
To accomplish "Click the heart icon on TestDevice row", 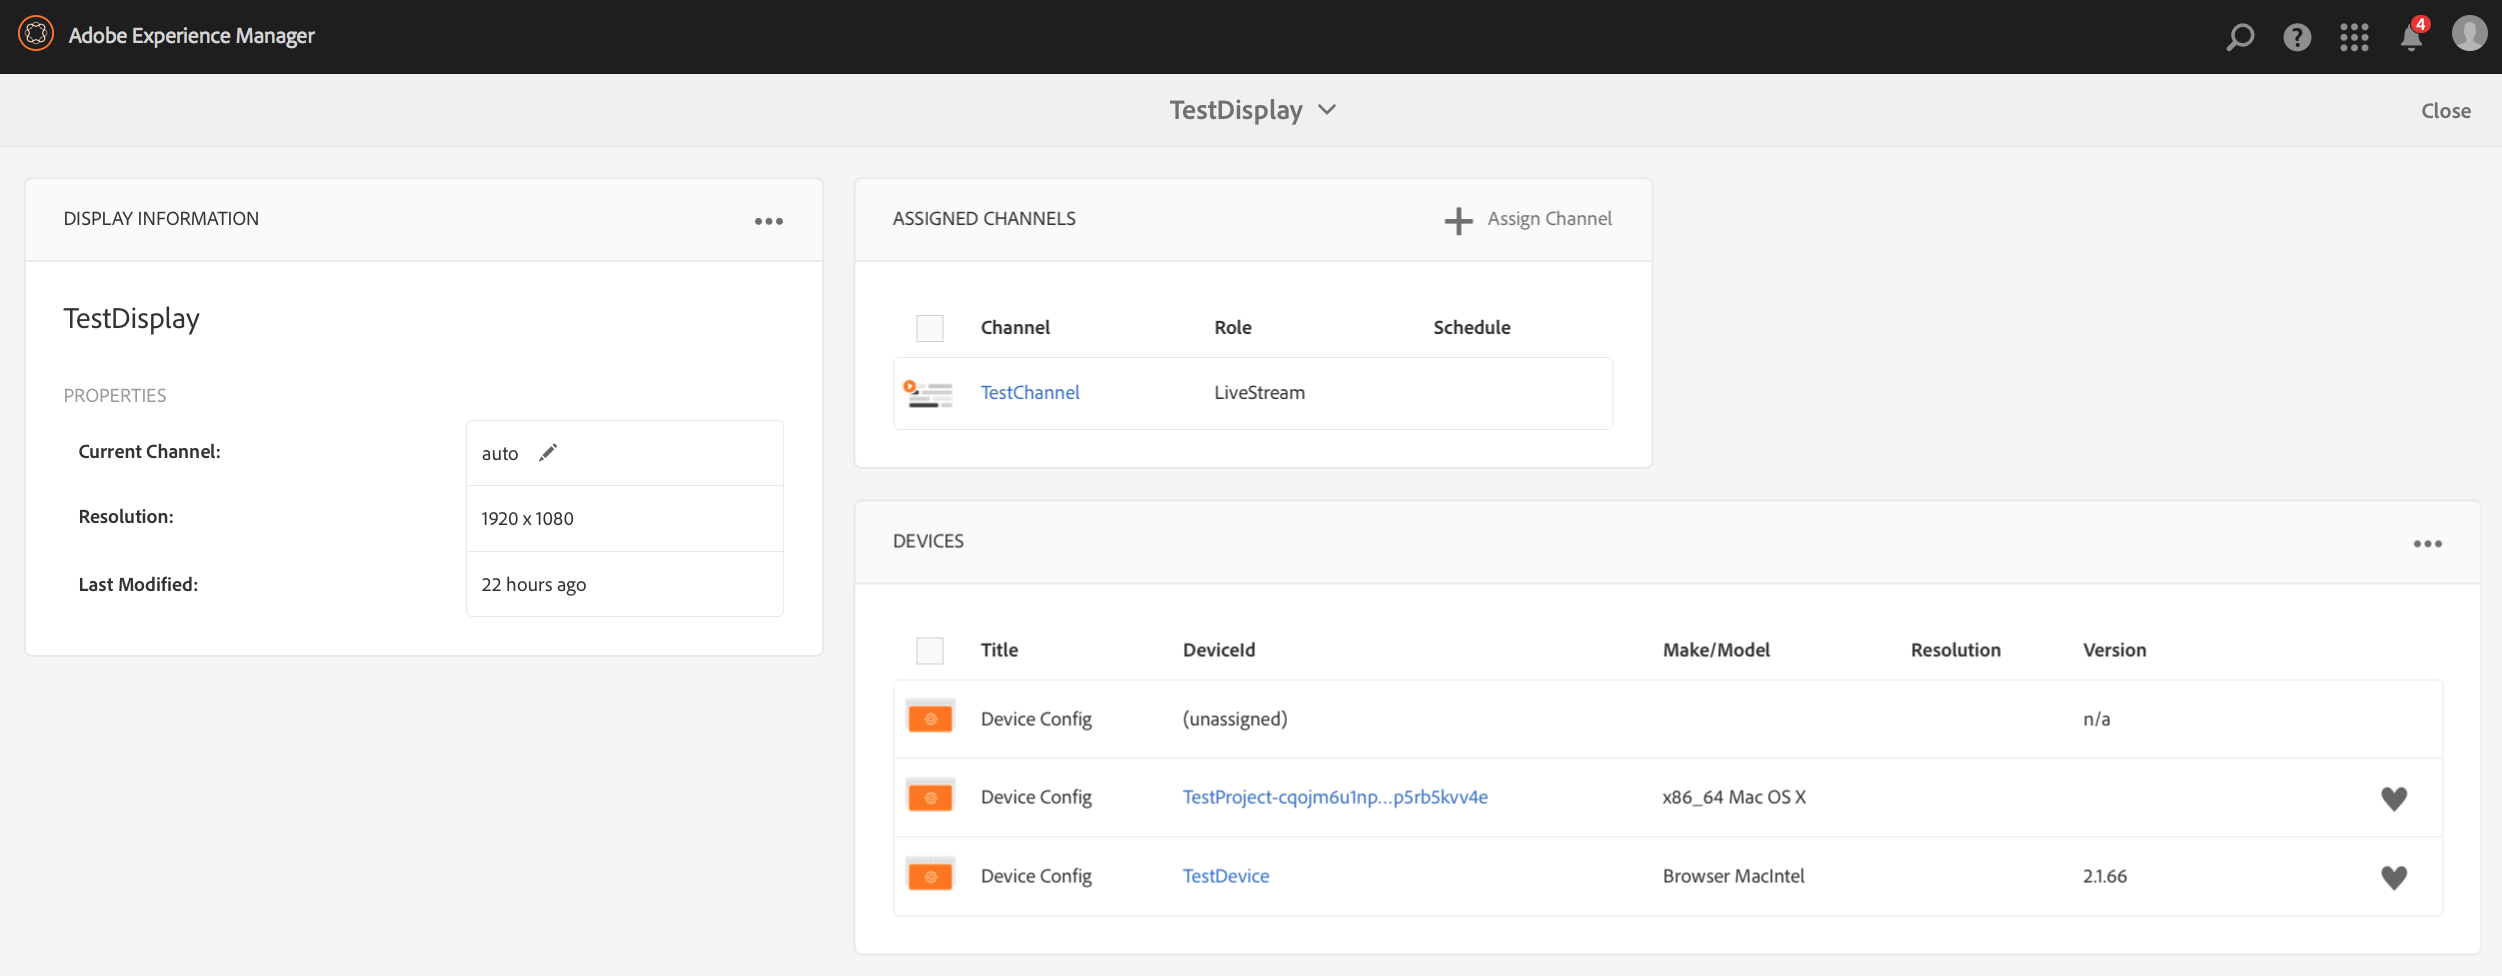I will pos(2393,877).
